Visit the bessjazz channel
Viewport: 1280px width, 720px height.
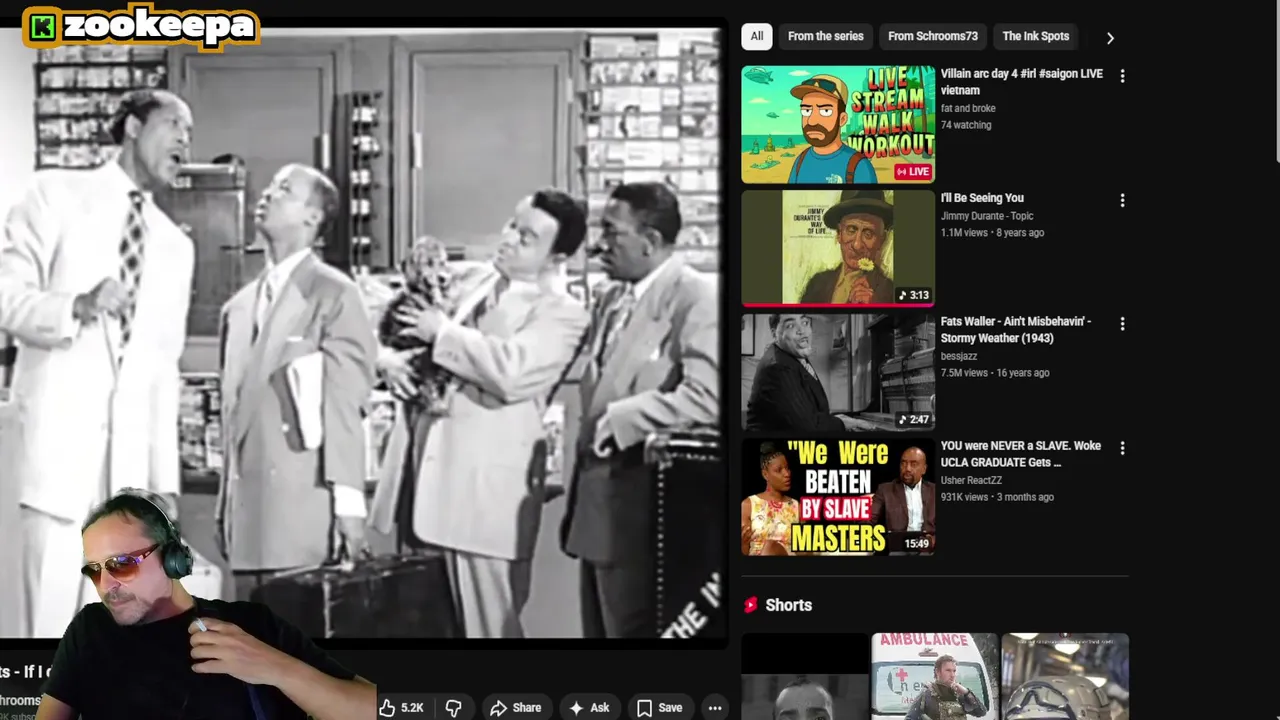(x=959, y=356)
